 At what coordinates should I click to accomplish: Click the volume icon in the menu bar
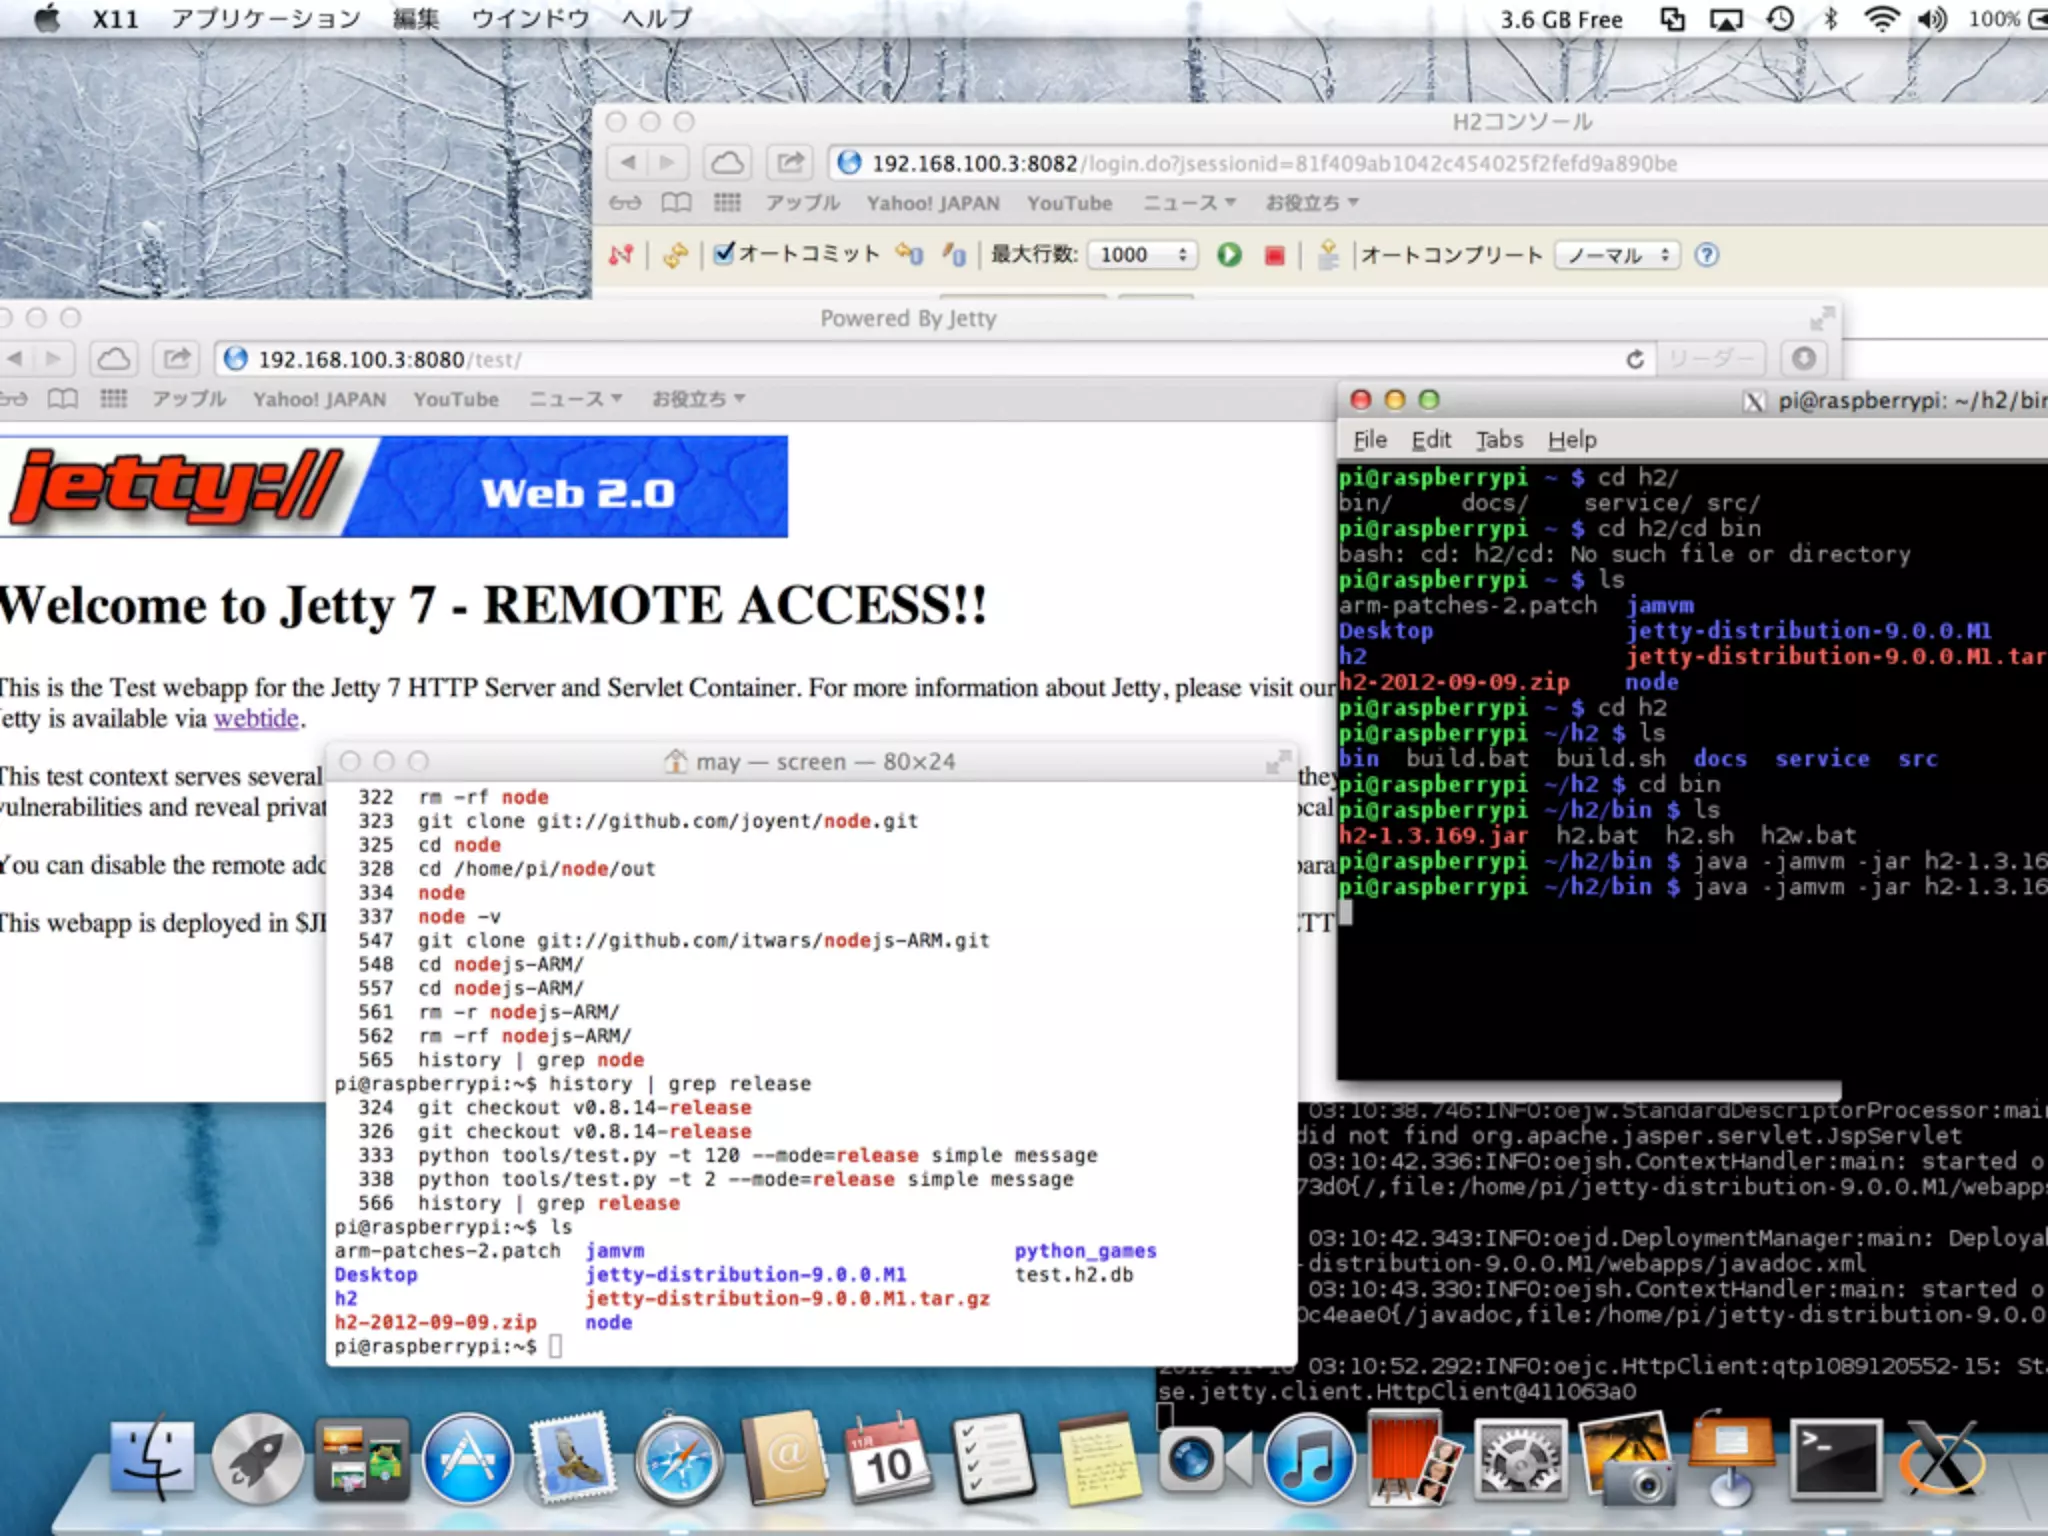click(x=1932, y=19)
